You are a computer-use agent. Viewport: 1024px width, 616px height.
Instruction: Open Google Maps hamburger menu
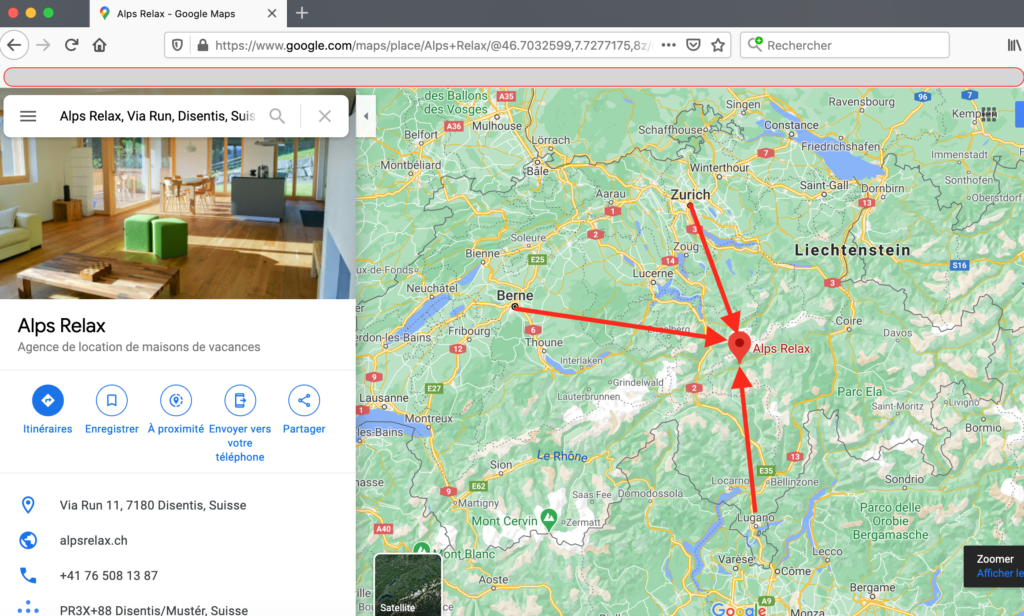(28, 116)
